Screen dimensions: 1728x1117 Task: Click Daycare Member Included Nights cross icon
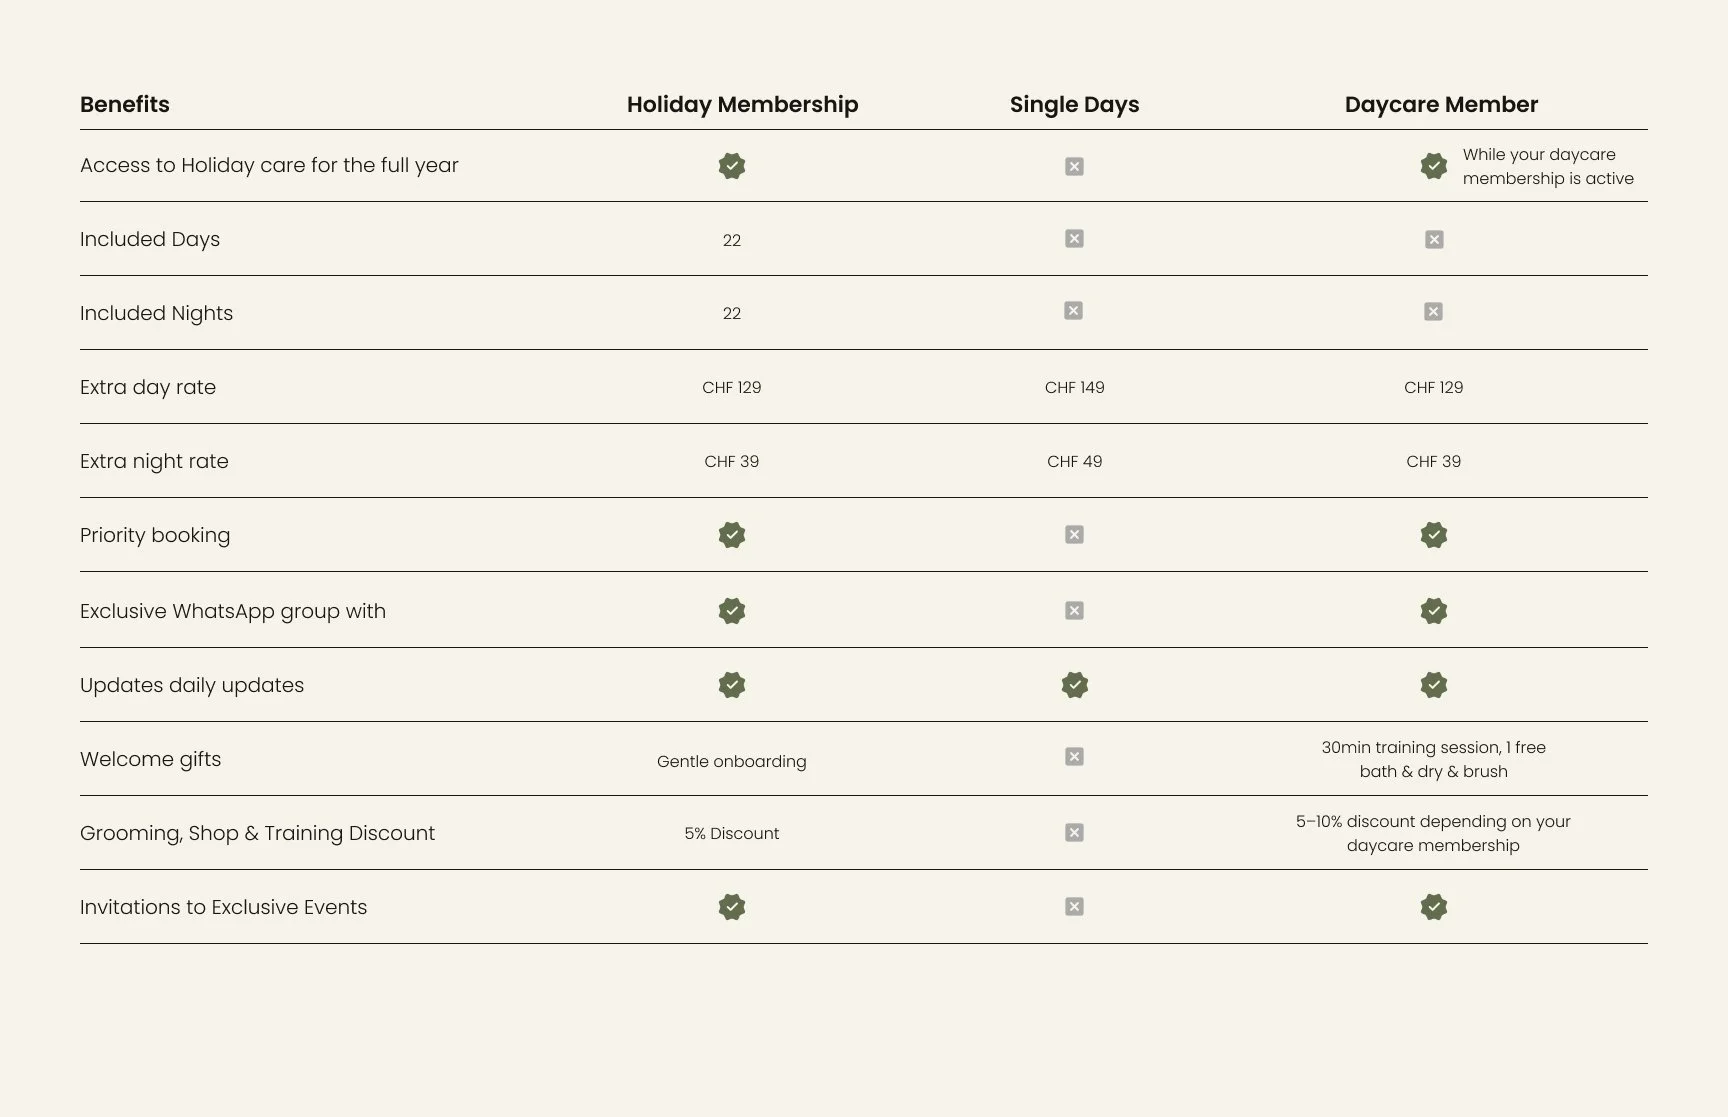click(x=1433, y=311)
